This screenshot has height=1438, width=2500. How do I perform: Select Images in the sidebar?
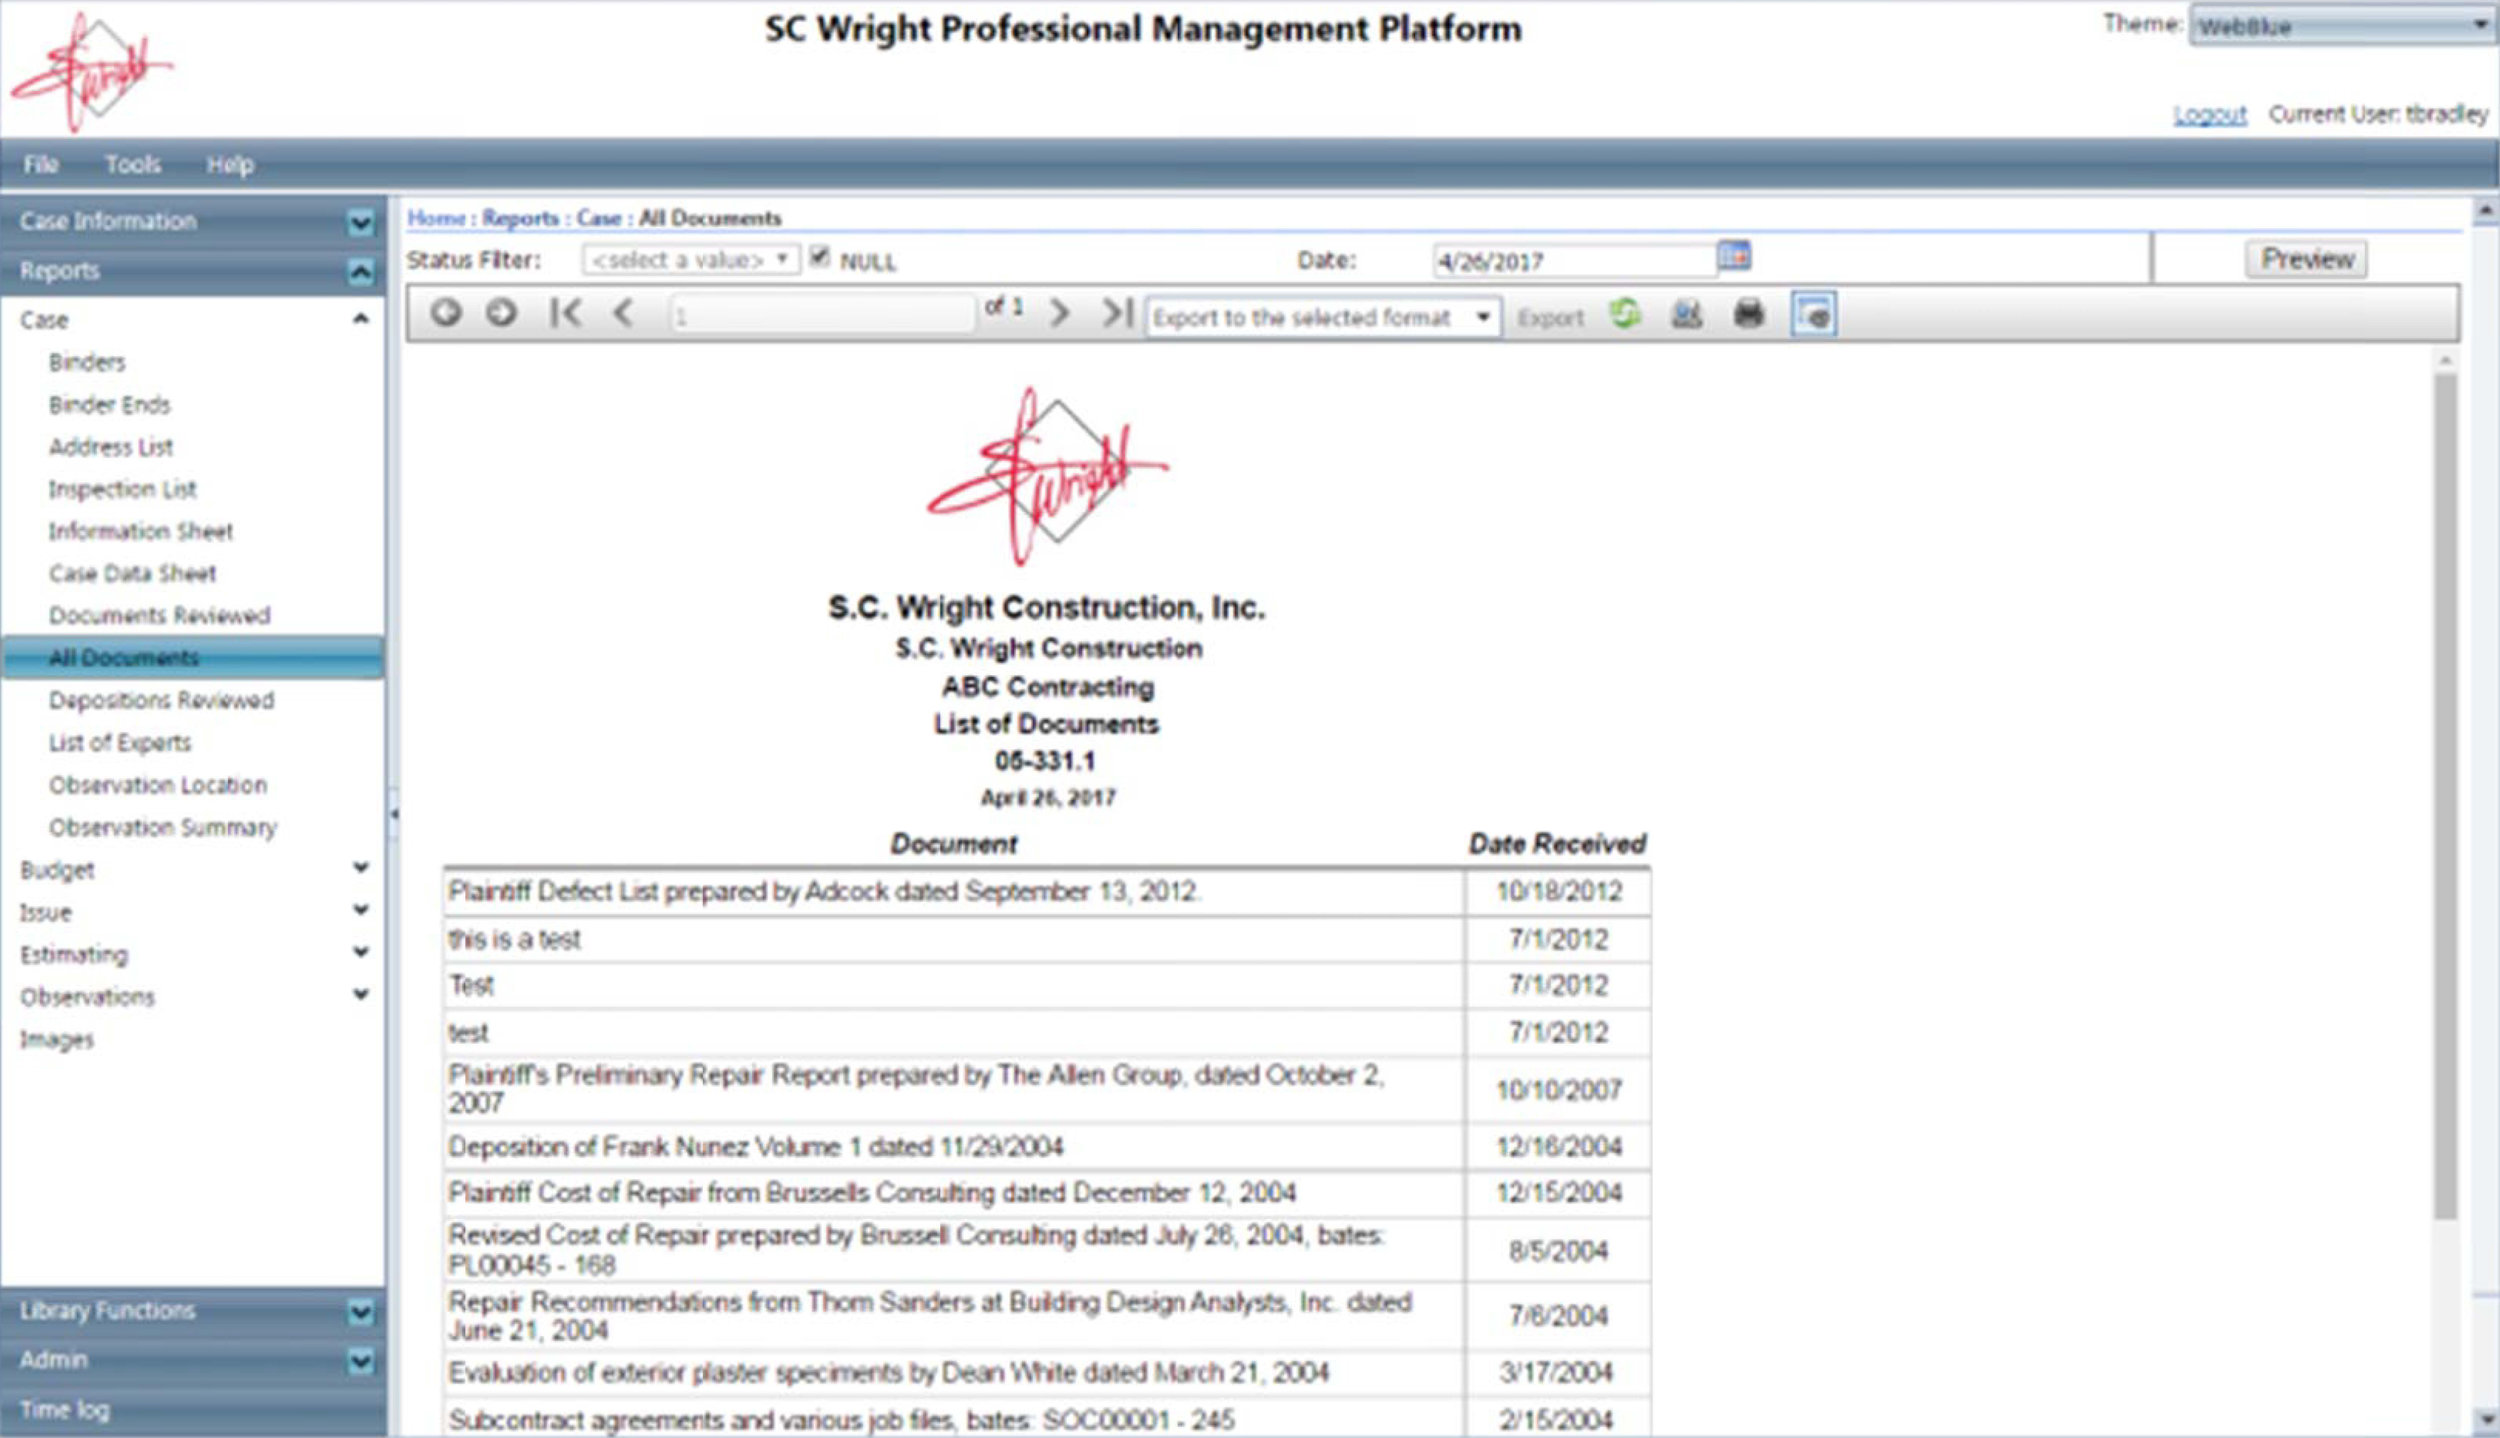[57, 1040]
